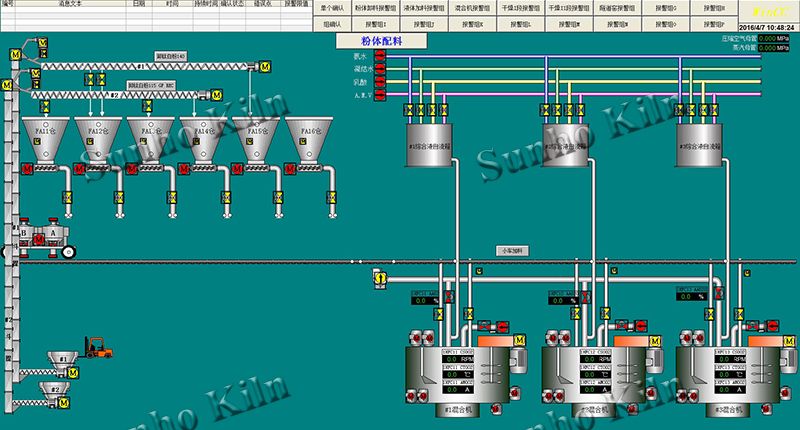Click the yellow M motor on the #2 mixer
This screenshot has height=430, width=800.
(x=655, y=340)
